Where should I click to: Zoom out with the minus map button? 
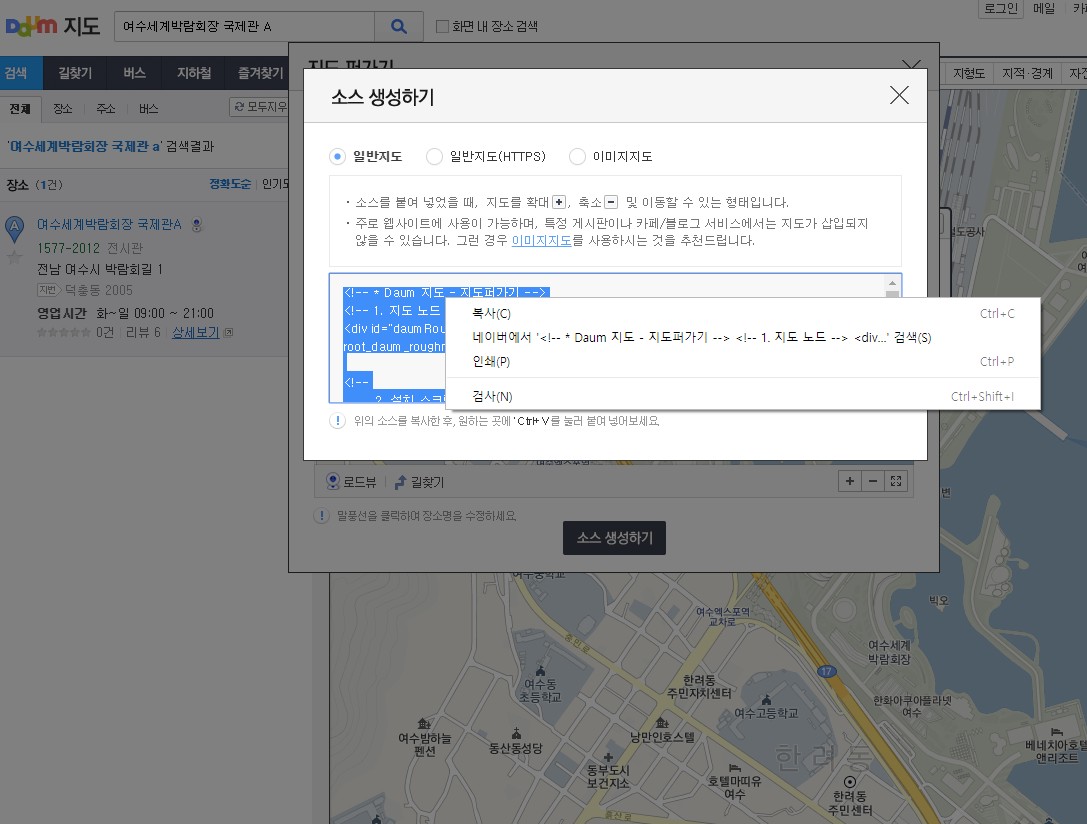(x=873, y=481)
